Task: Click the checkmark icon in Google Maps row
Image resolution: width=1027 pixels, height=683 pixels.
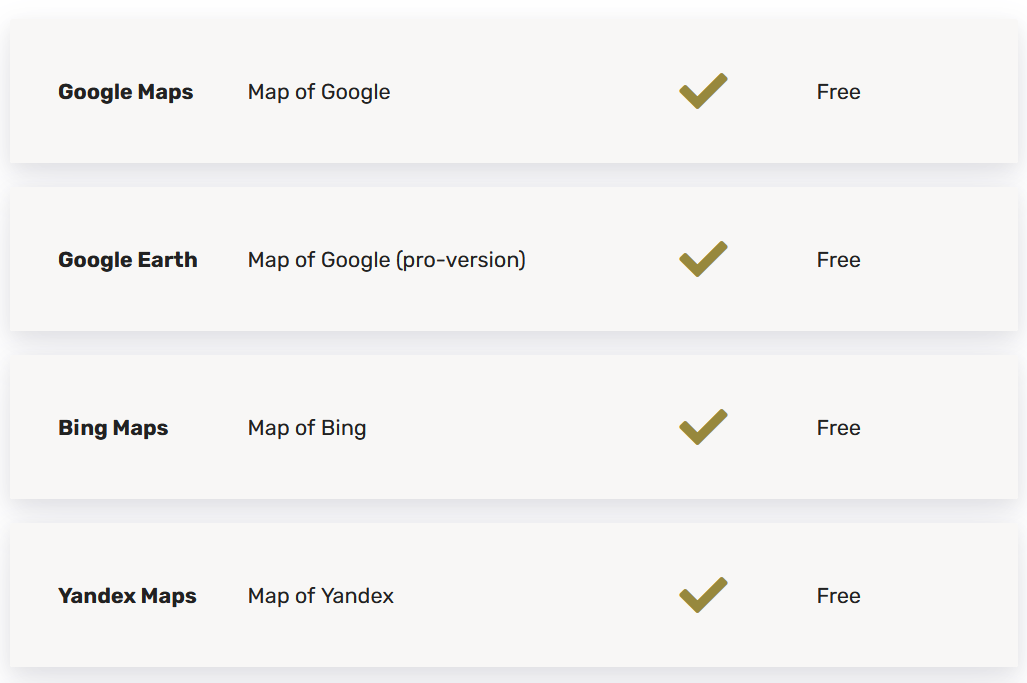Action: 703,91
